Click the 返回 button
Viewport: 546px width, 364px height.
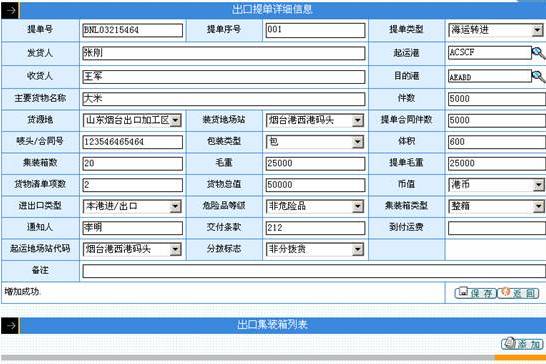pos(518,293)
